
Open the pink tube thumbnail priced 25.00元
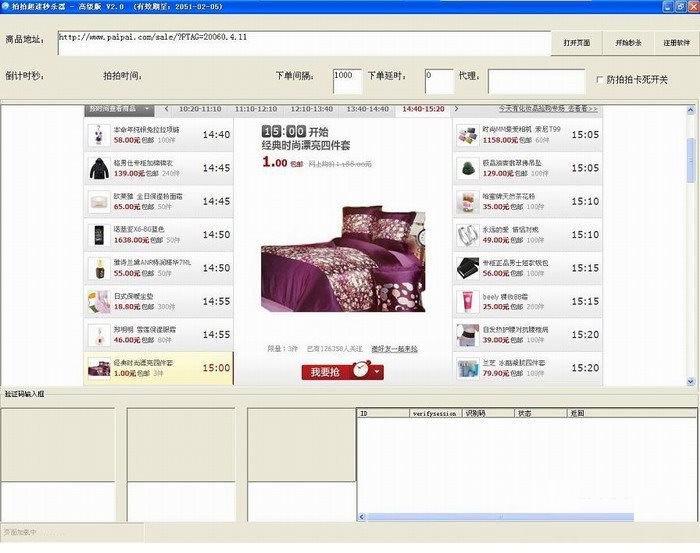tap(467, 302)
